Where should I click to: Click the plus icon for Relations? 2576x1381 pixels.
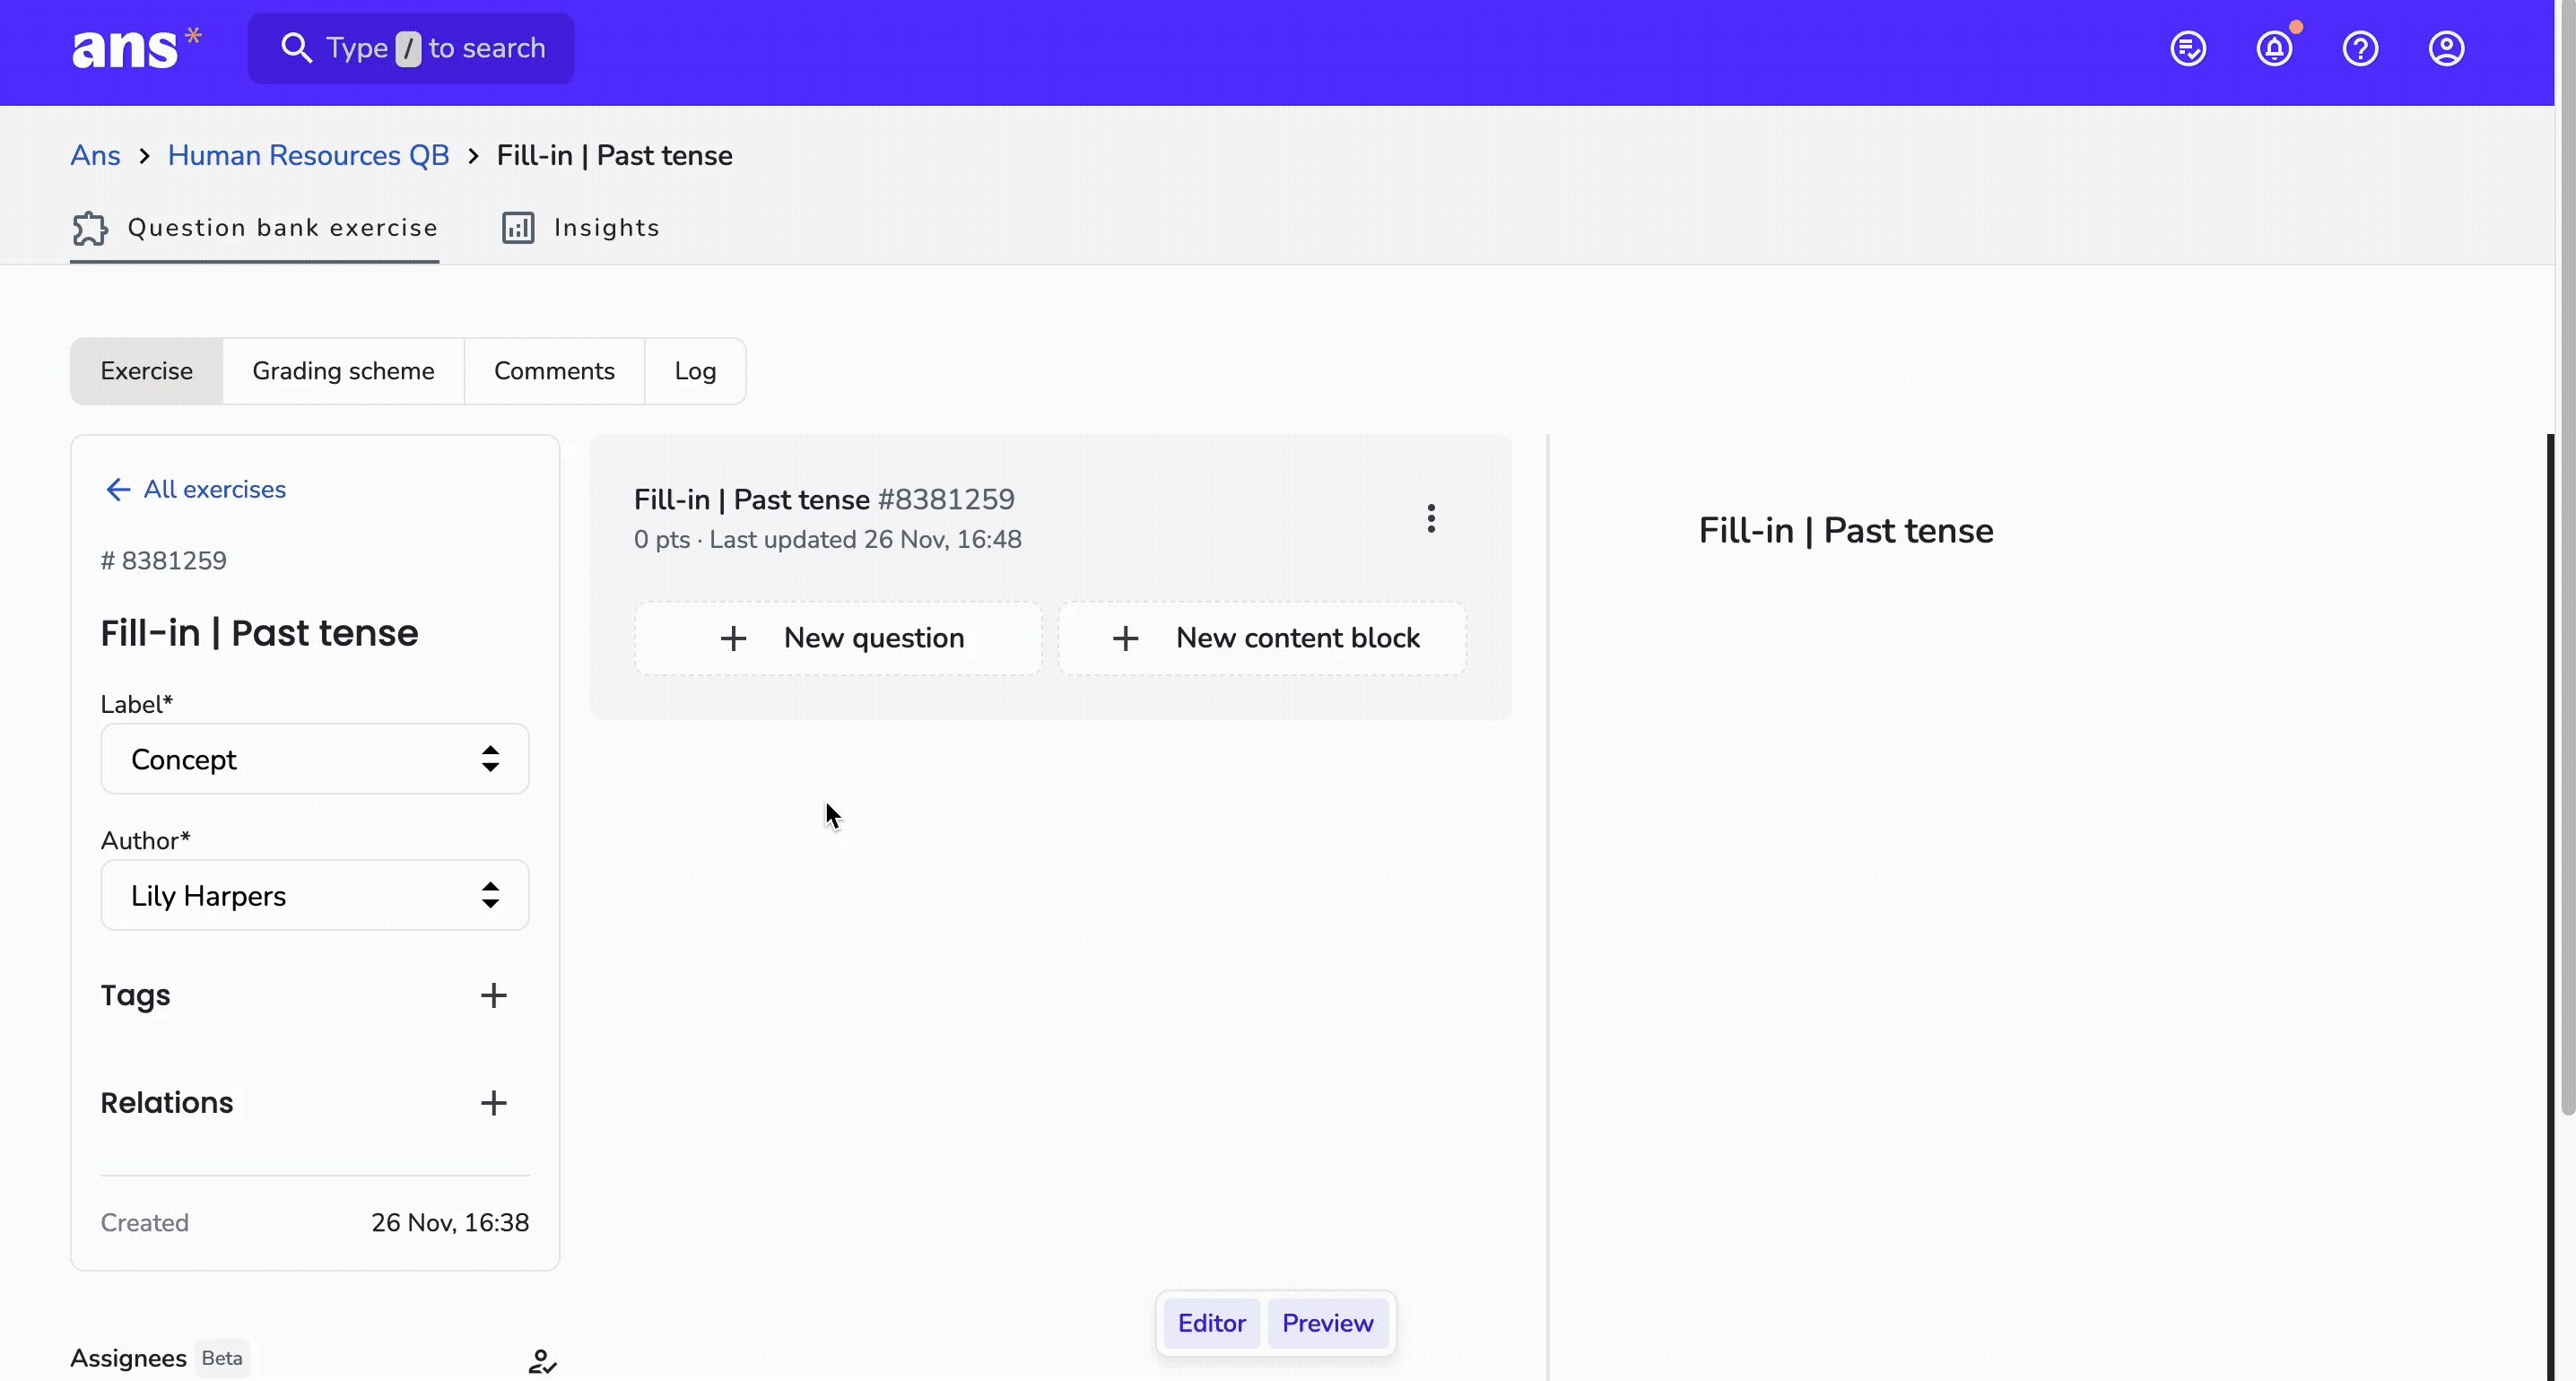click(x=493, y=1102)
